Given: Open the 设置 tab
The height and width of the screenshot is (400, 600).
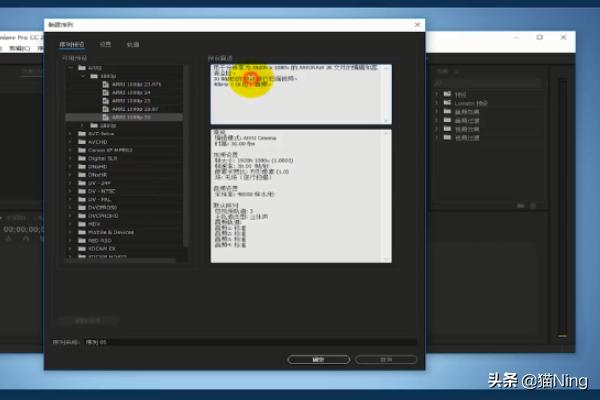Looking at the screenshot, I should [x=105, y=44].
